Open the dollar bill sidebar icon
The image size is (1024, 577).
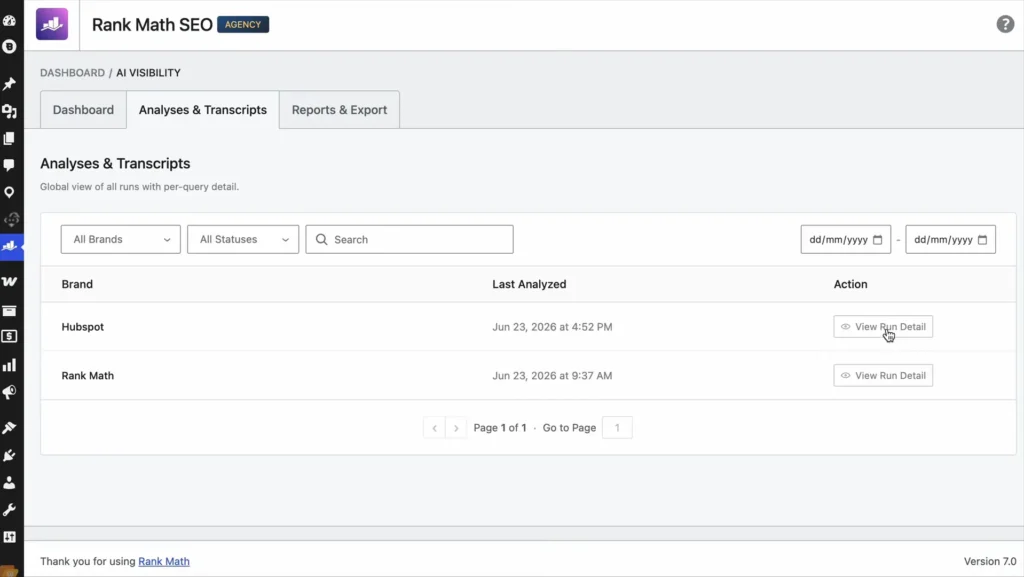(9, 336)
